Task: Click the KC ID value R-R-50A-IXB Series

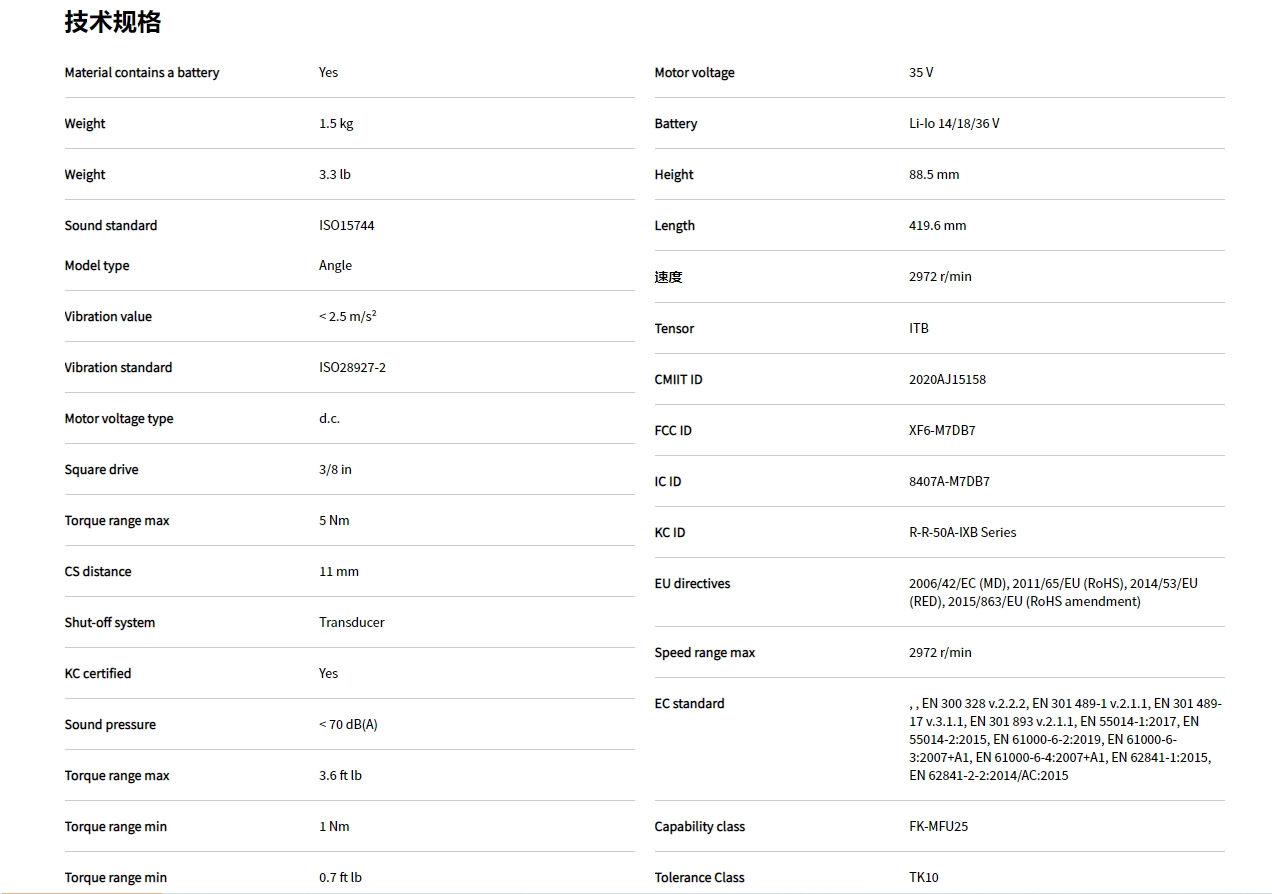Action: coord(962,532)
